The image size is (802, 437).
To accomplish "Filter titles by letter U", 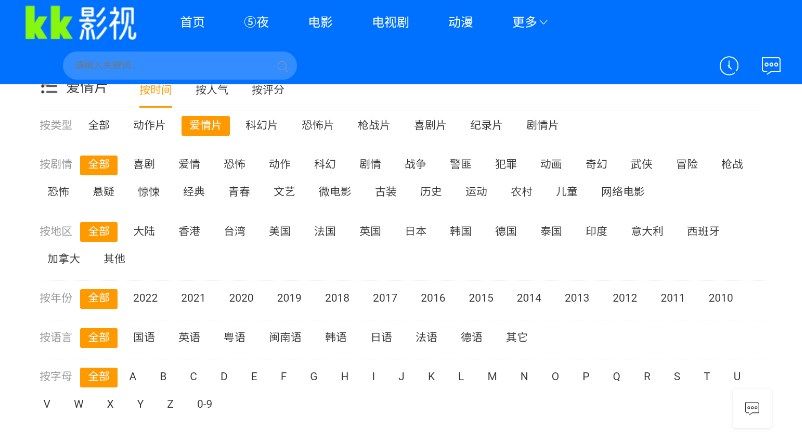I will tap(737, 377).
